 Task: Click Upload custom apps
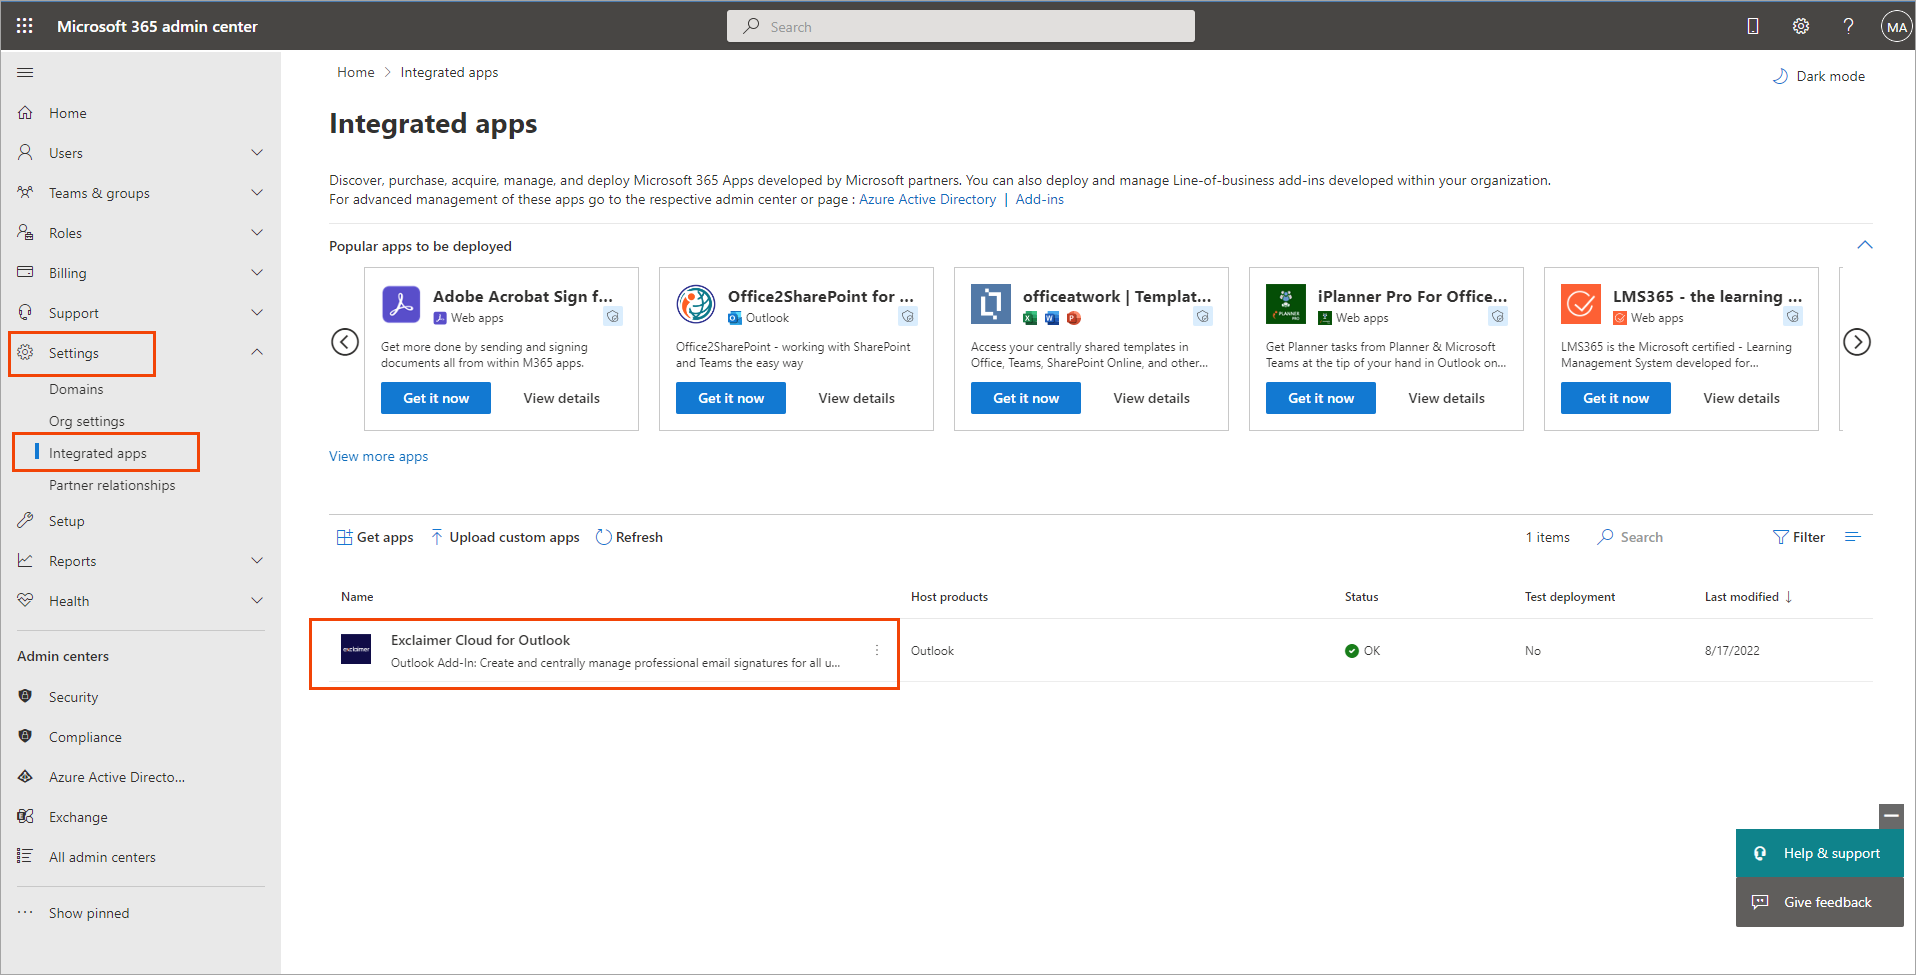(505, 537)
